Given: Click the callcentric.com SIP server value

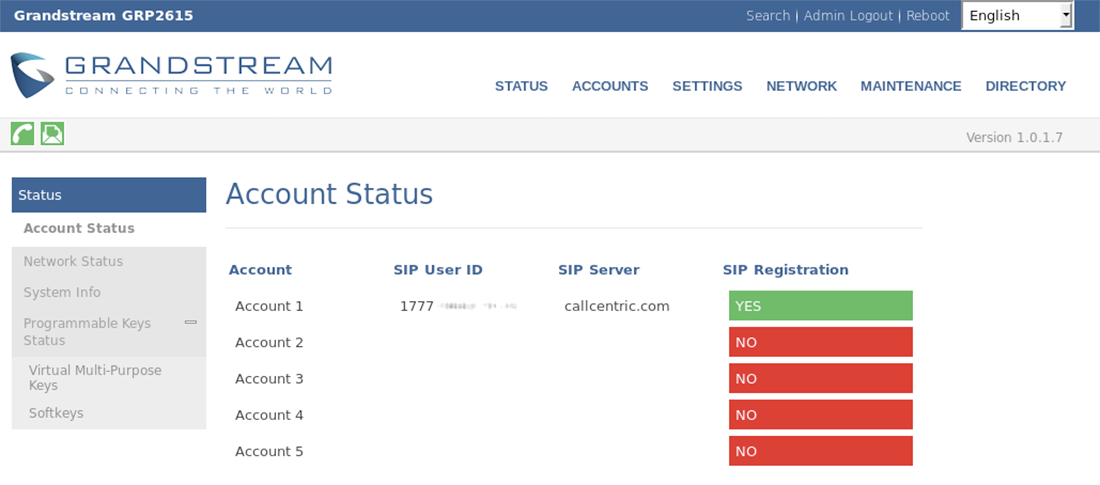Looking at the screenshot, I should [x=617, y=306].
